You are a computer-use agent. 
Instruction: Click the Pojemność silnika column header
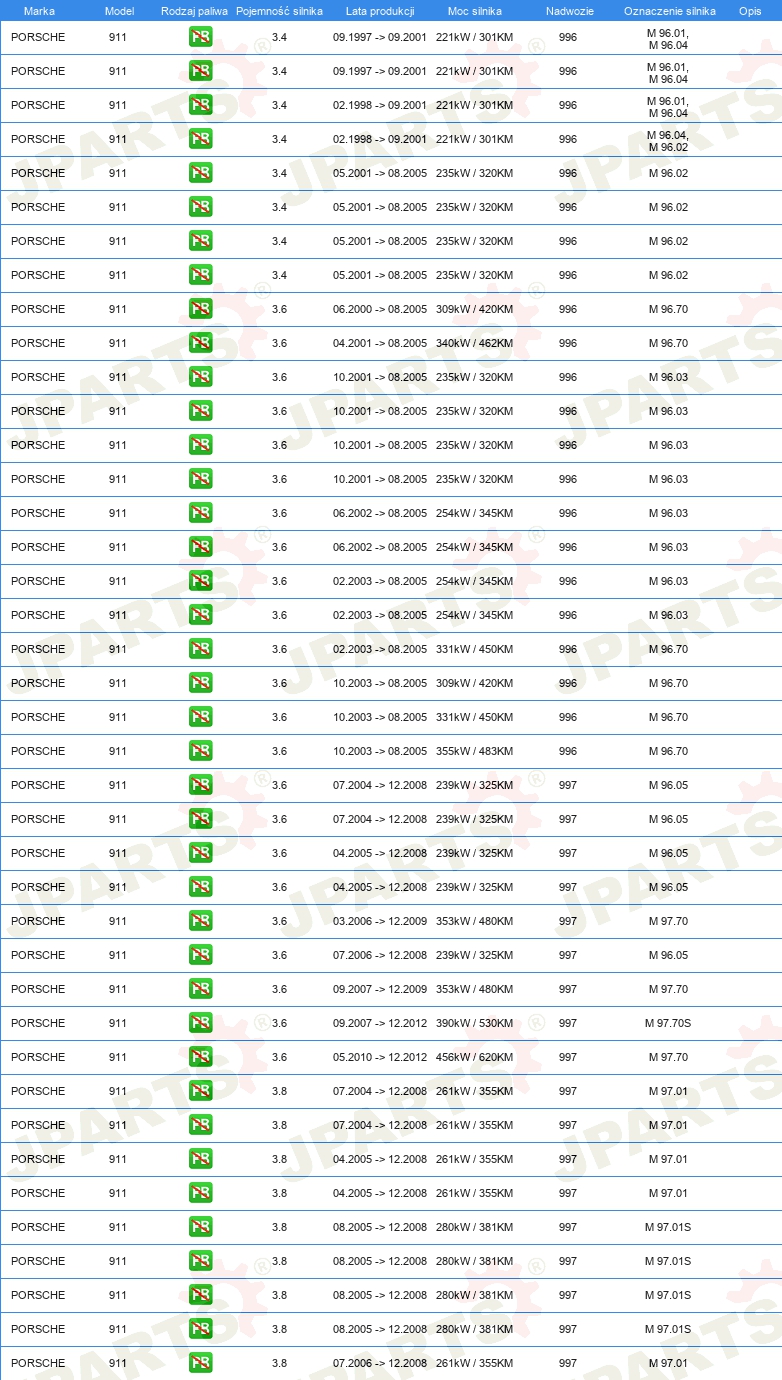[x=279, y=11]
